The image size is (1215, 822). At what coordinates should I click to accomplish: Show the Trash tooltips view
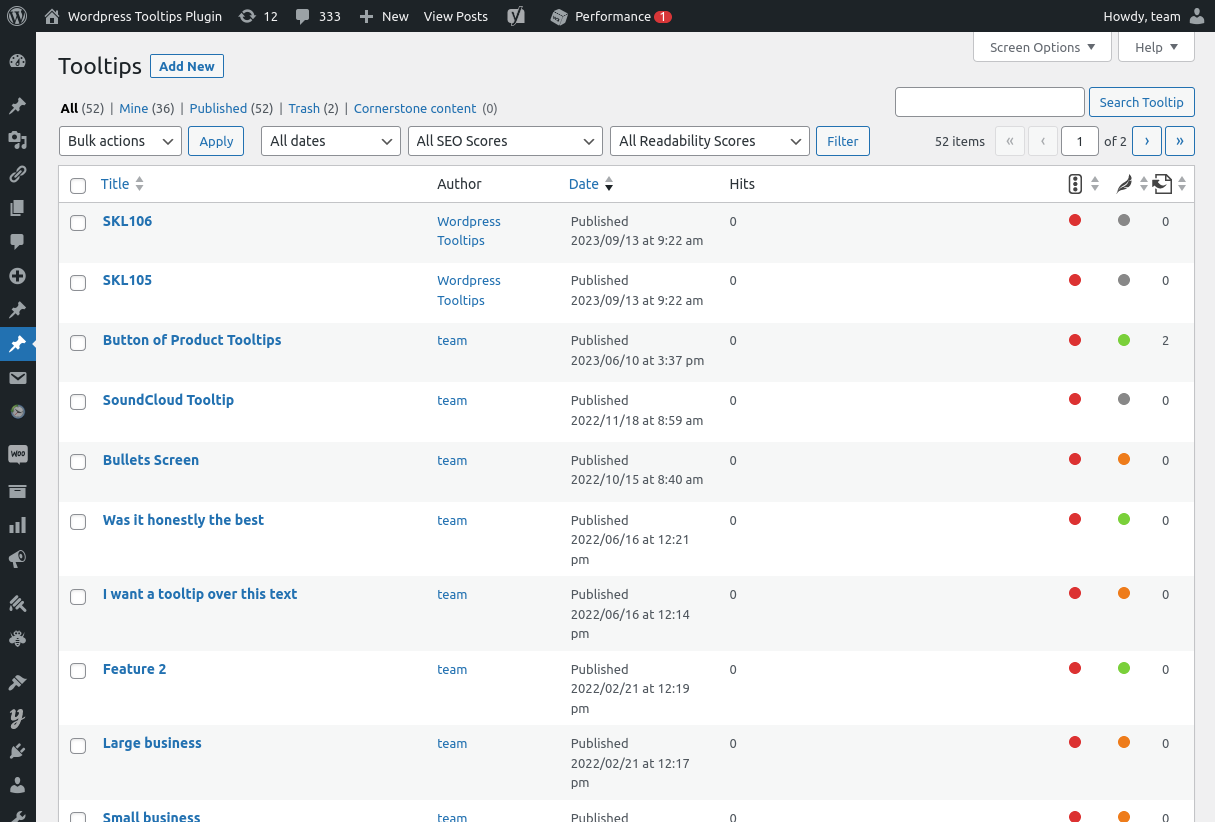pyautogui.click(x=304, y=108)
